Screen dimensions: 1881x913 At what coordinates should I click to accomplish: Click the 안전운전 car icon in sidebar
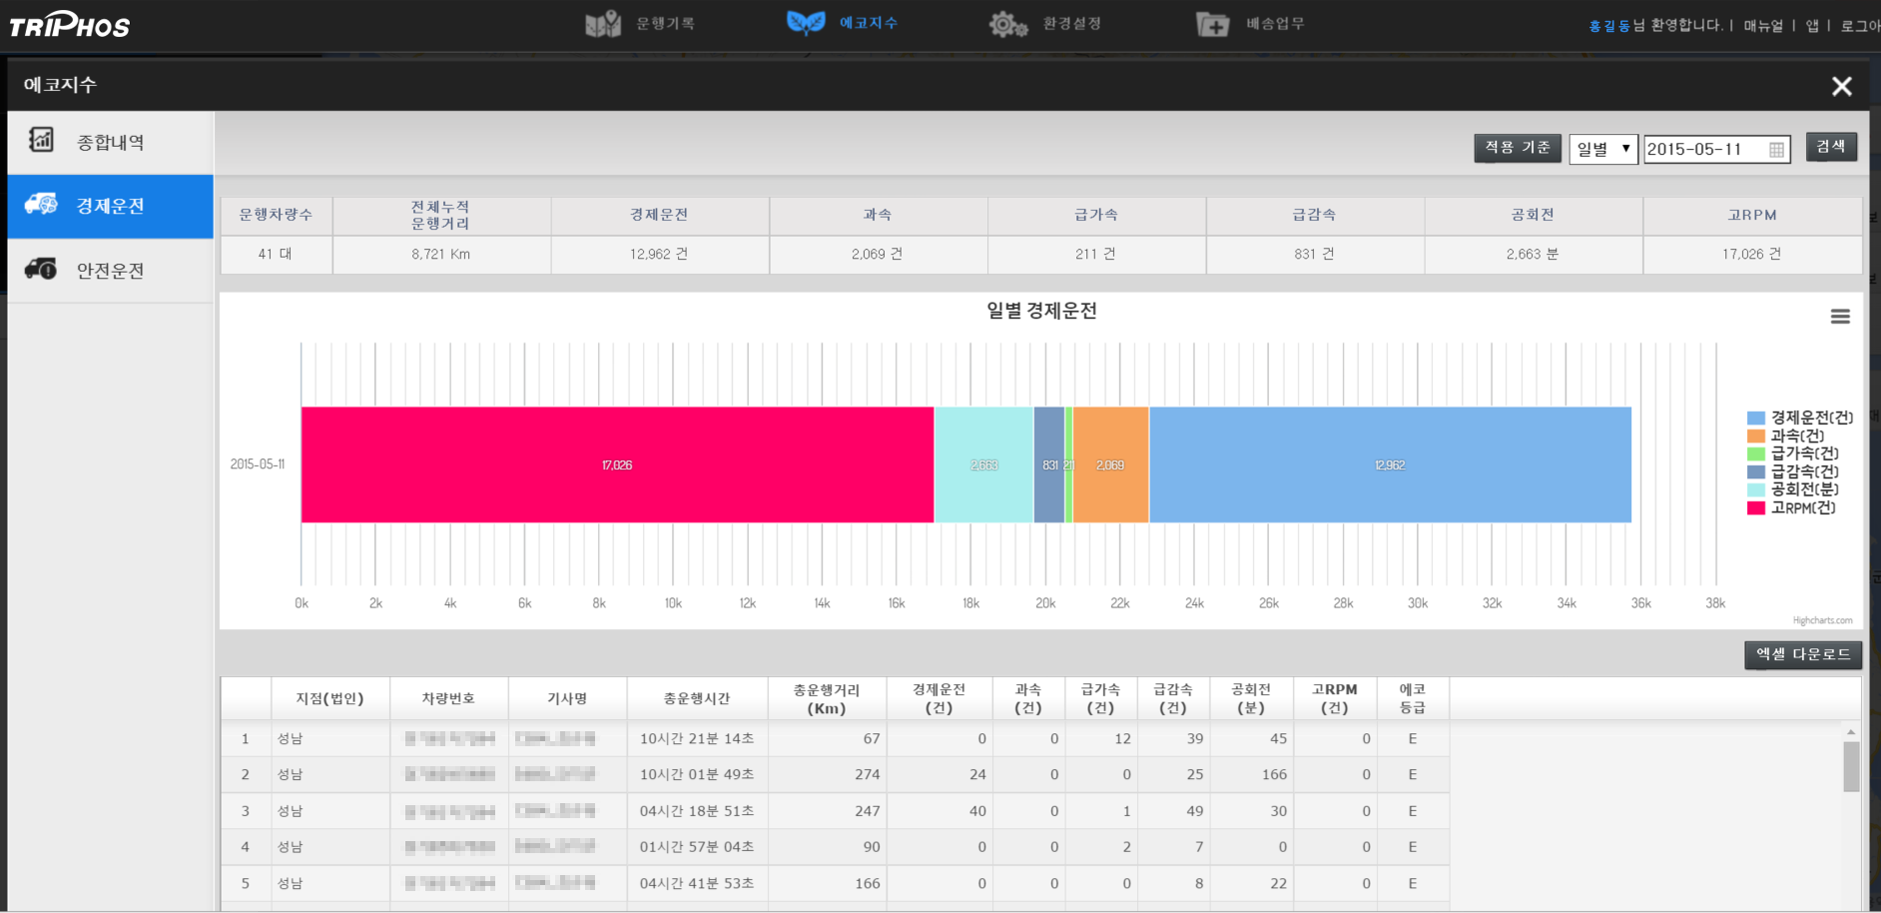pyautogui.click(x=41, y=270)
